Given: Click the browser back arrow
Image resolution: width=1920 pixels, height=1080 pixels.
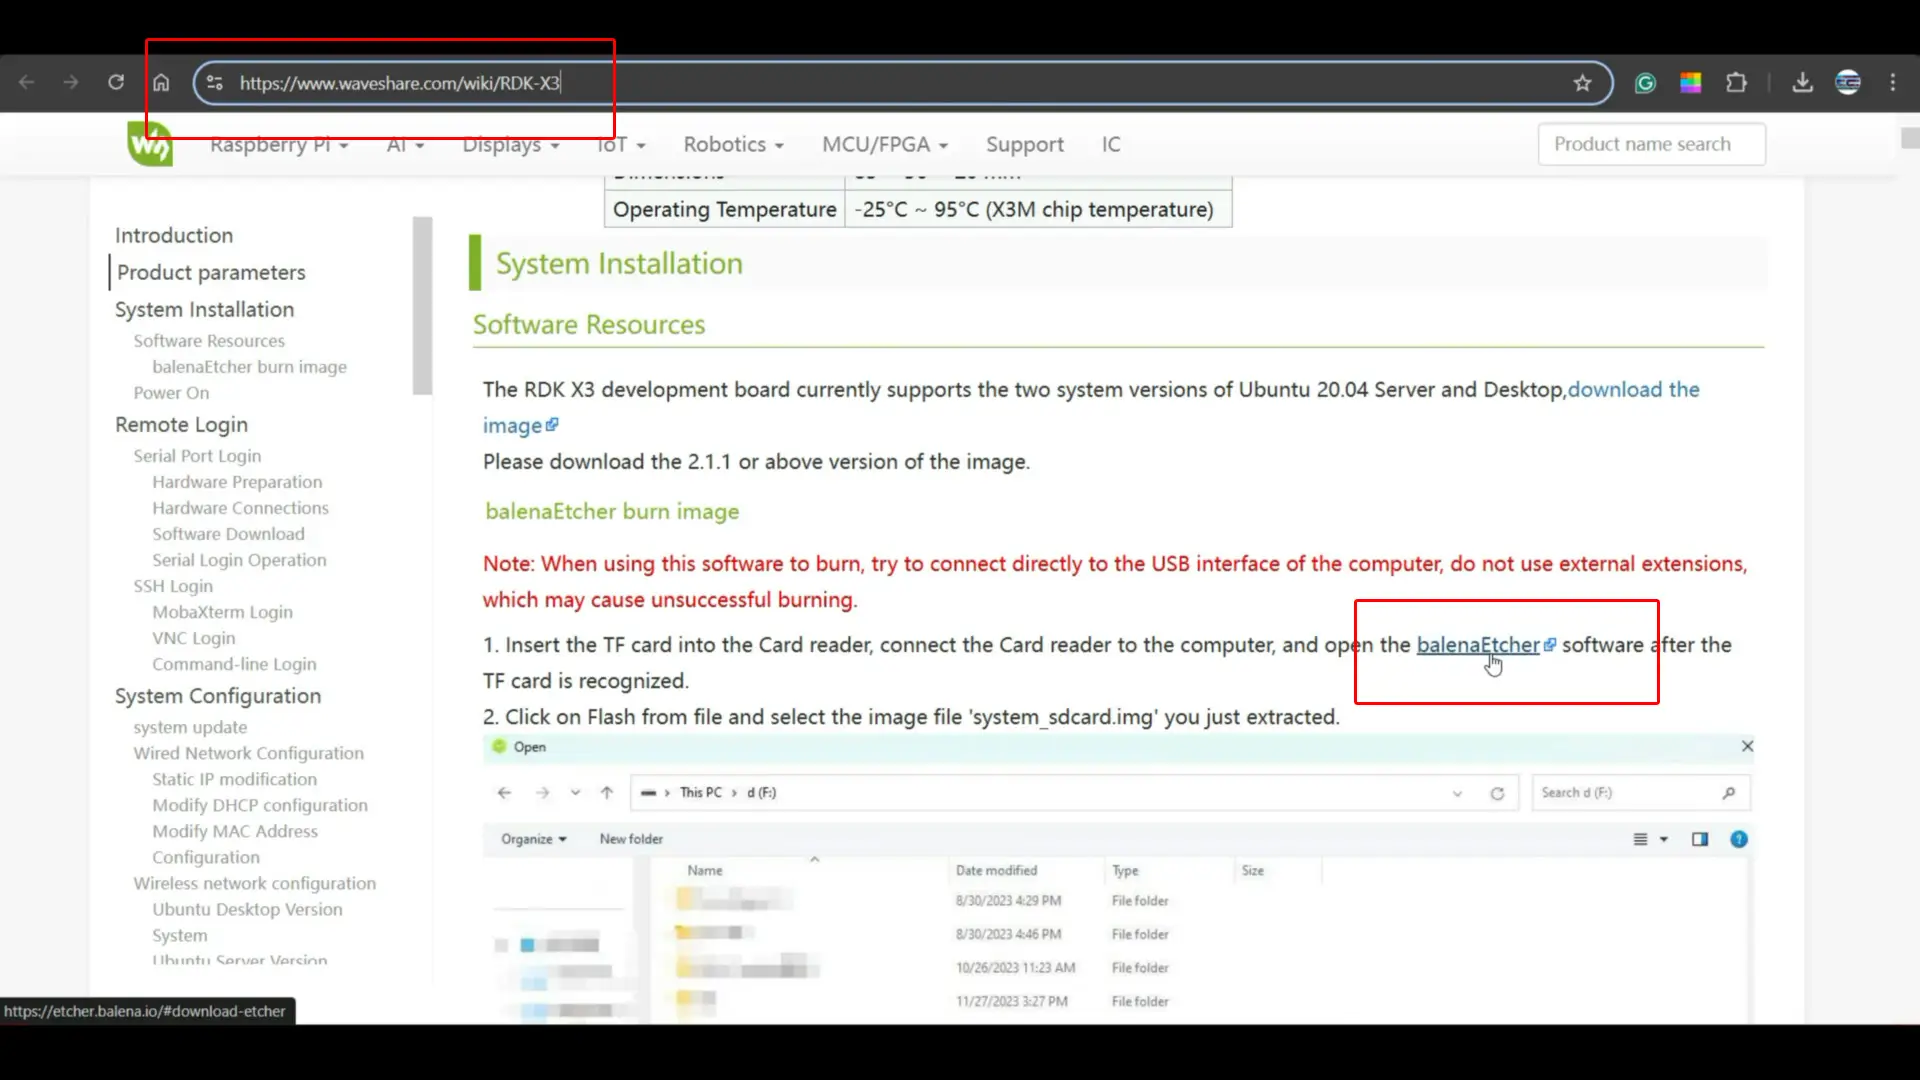Looking at the screenshot, I should point(27,82).
